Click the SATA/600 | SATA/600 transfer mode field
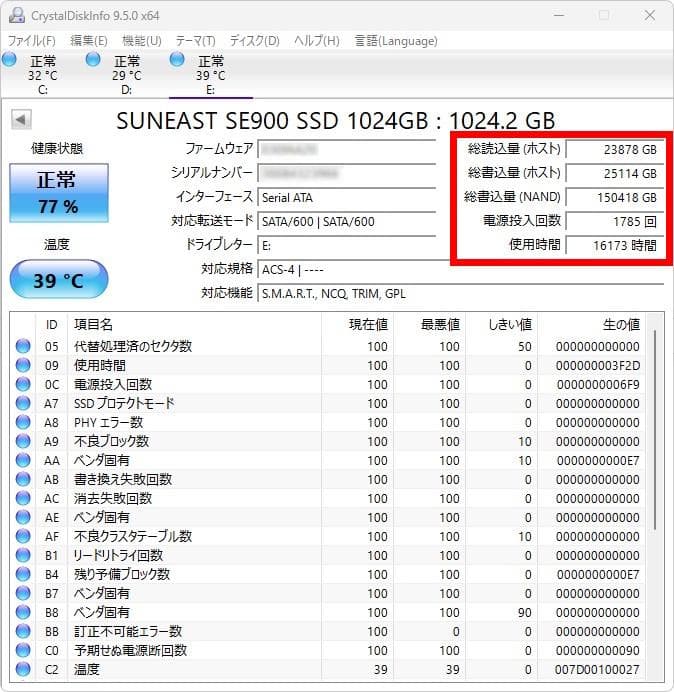The width and height of the screenshot is (674, 692). tap(347, 221)
